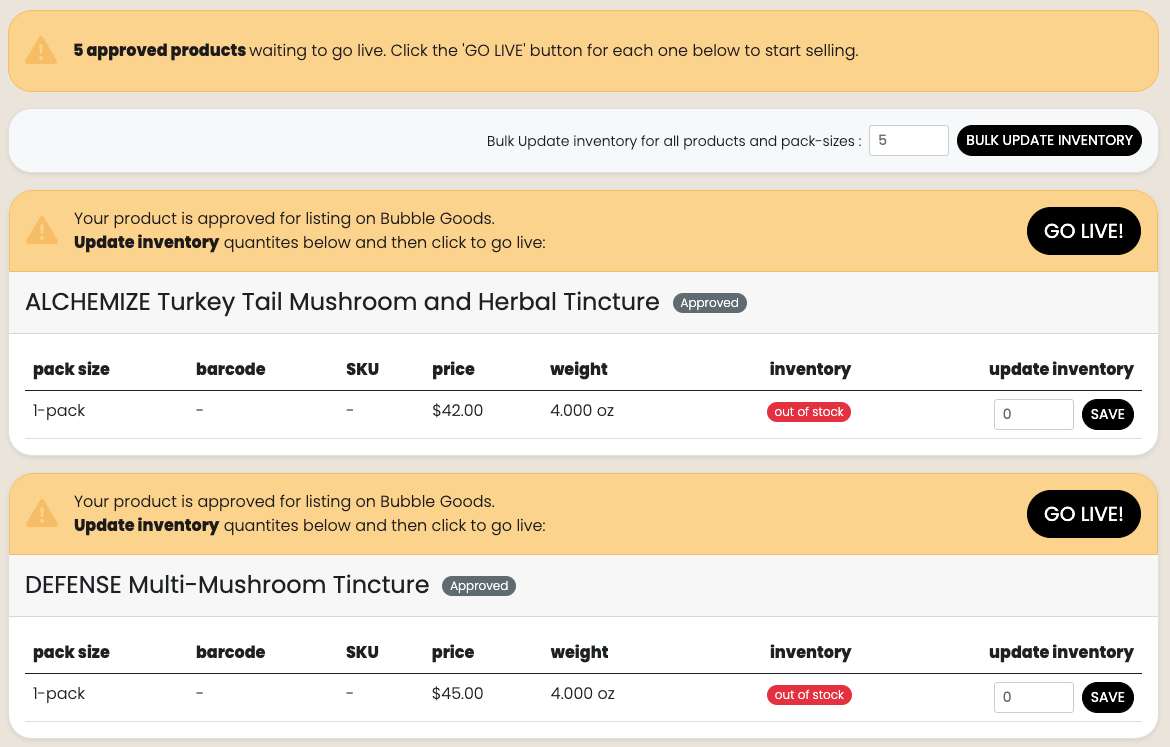The height and width of the screenshot is (747, 1170).
Task: Click Approved badge next to DEFENSE title
Action: point(479,586)
